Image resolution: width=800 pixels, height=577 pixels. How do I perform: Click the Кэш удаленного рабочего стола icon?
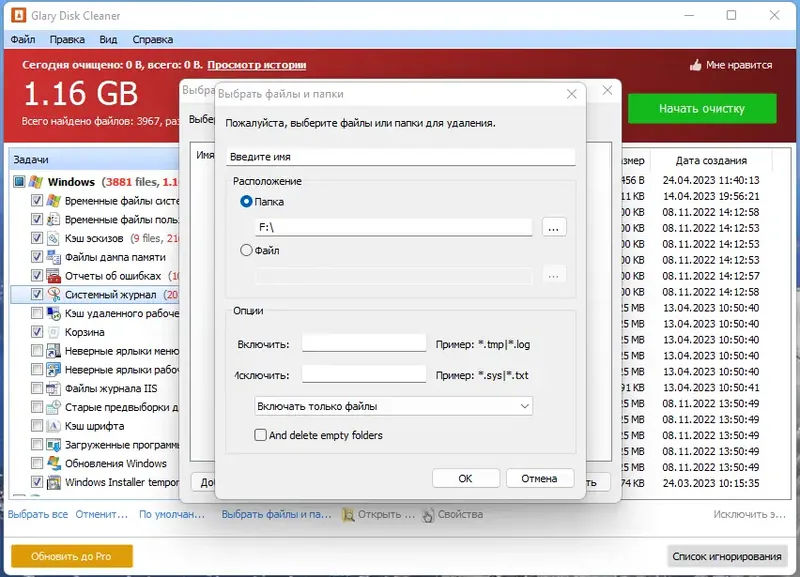coord(54,313)
